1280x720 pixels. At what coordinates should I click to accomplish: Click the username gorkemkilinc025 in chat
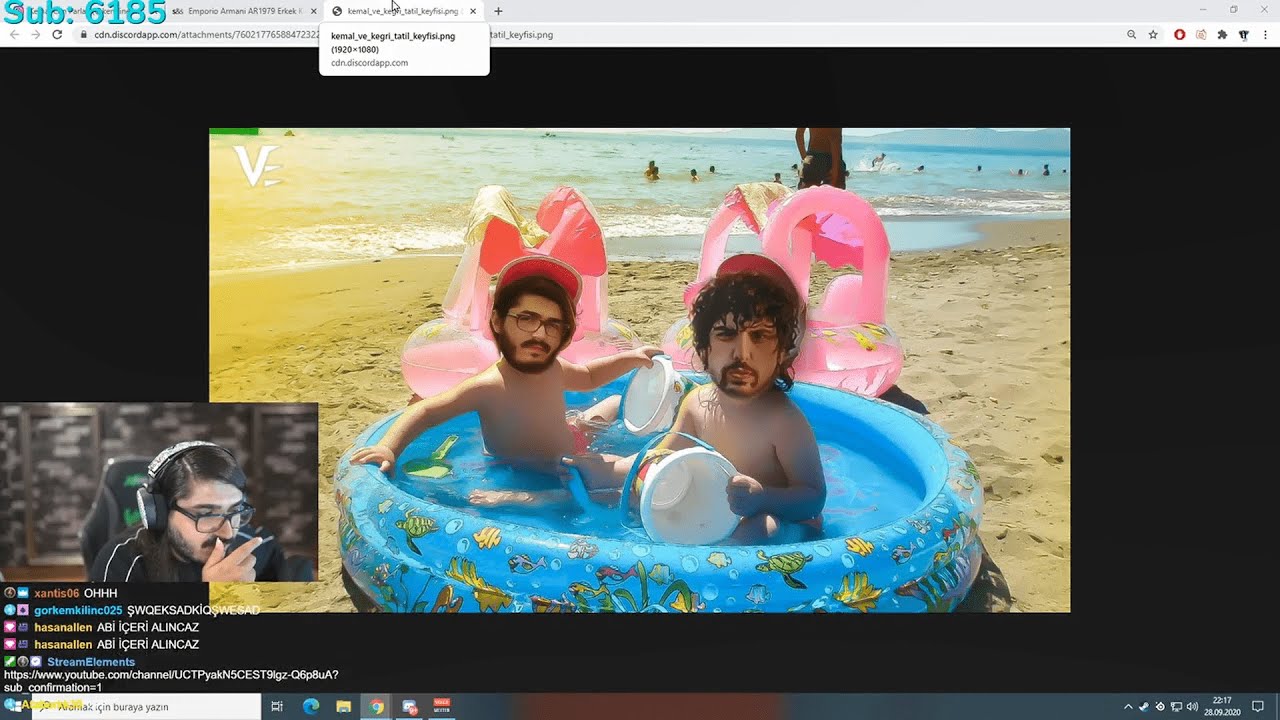(x=78, y=610)
